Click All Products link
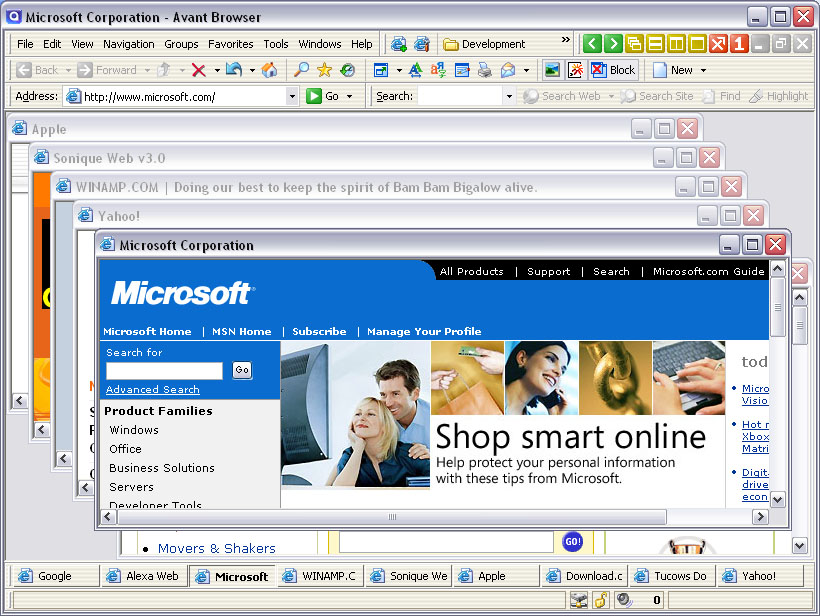820x616 pixels. (x=471, y=271)
